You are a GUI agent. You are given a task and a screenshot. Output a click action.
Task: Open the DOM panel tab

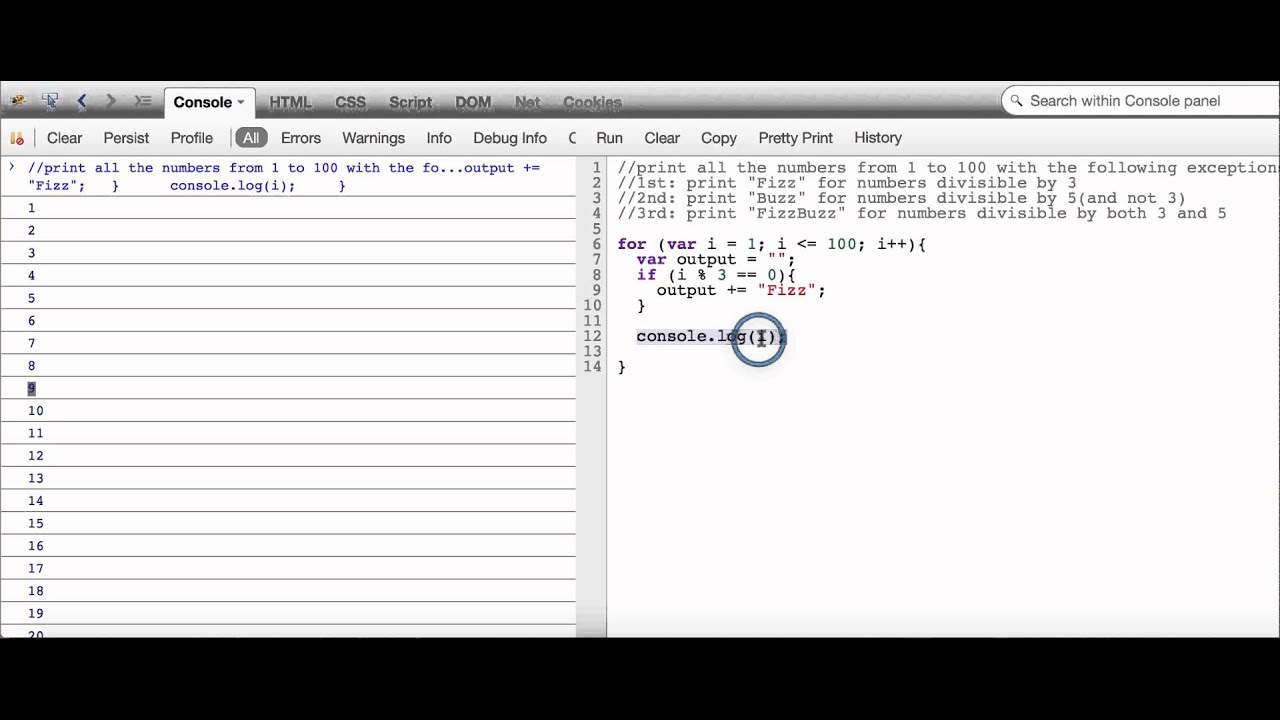tap(473, 102)
